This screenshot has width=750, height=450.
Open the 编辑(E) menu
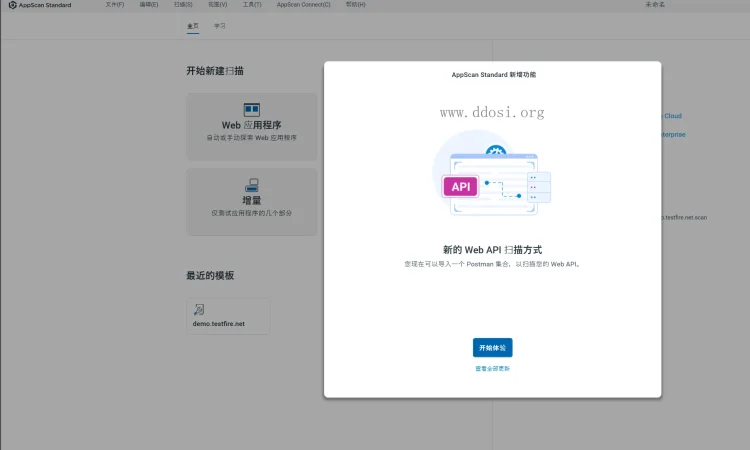point(149,4)
